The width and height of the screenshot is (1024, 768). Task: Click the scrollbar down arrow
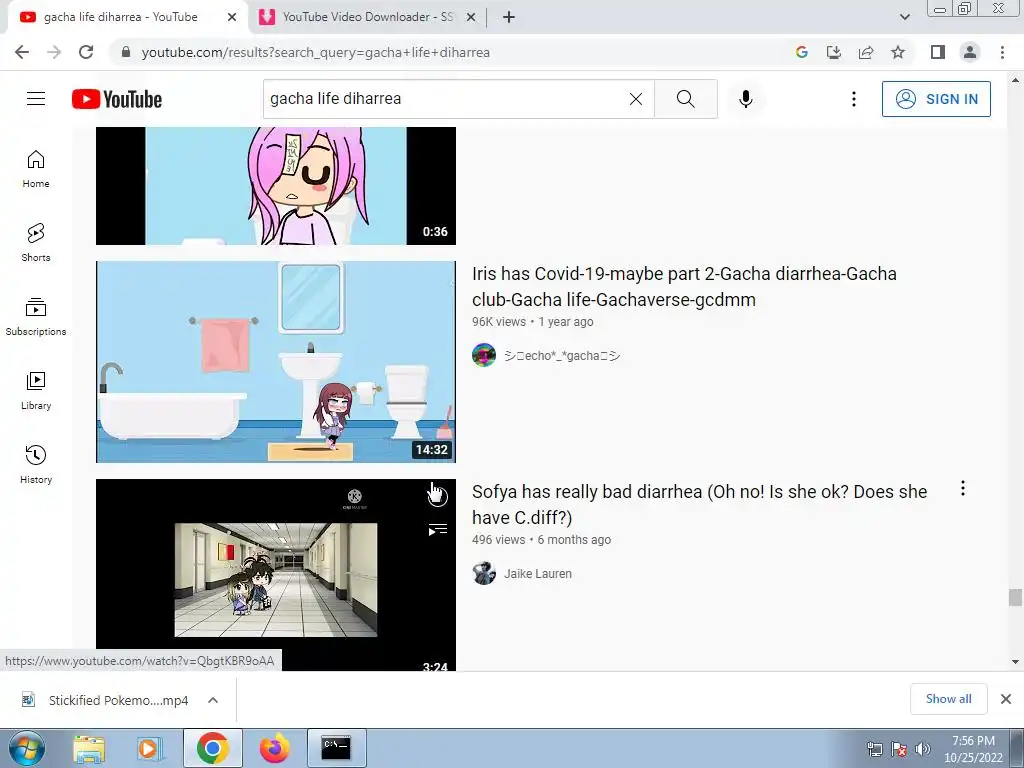click(1015, 662)
